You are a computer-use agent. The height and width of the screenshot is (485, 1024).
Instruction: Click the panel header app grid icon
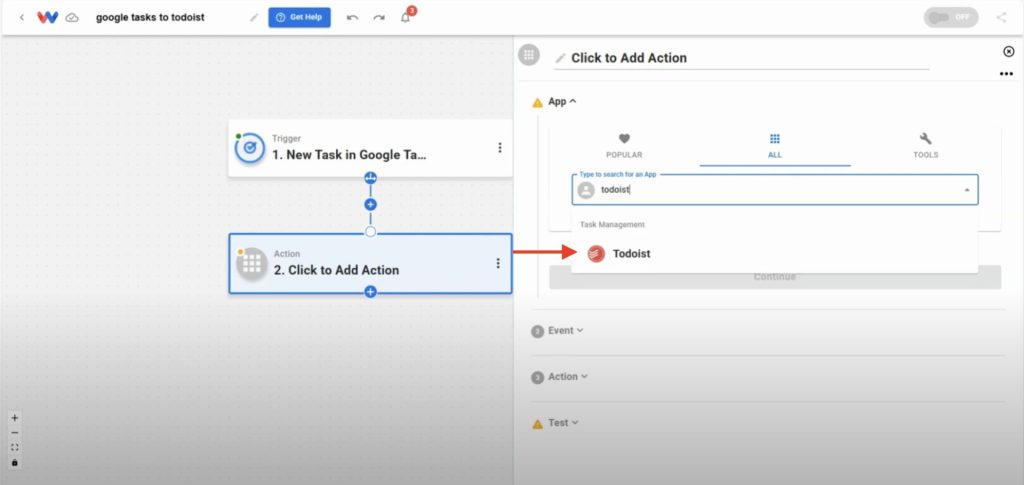(529, 55)
